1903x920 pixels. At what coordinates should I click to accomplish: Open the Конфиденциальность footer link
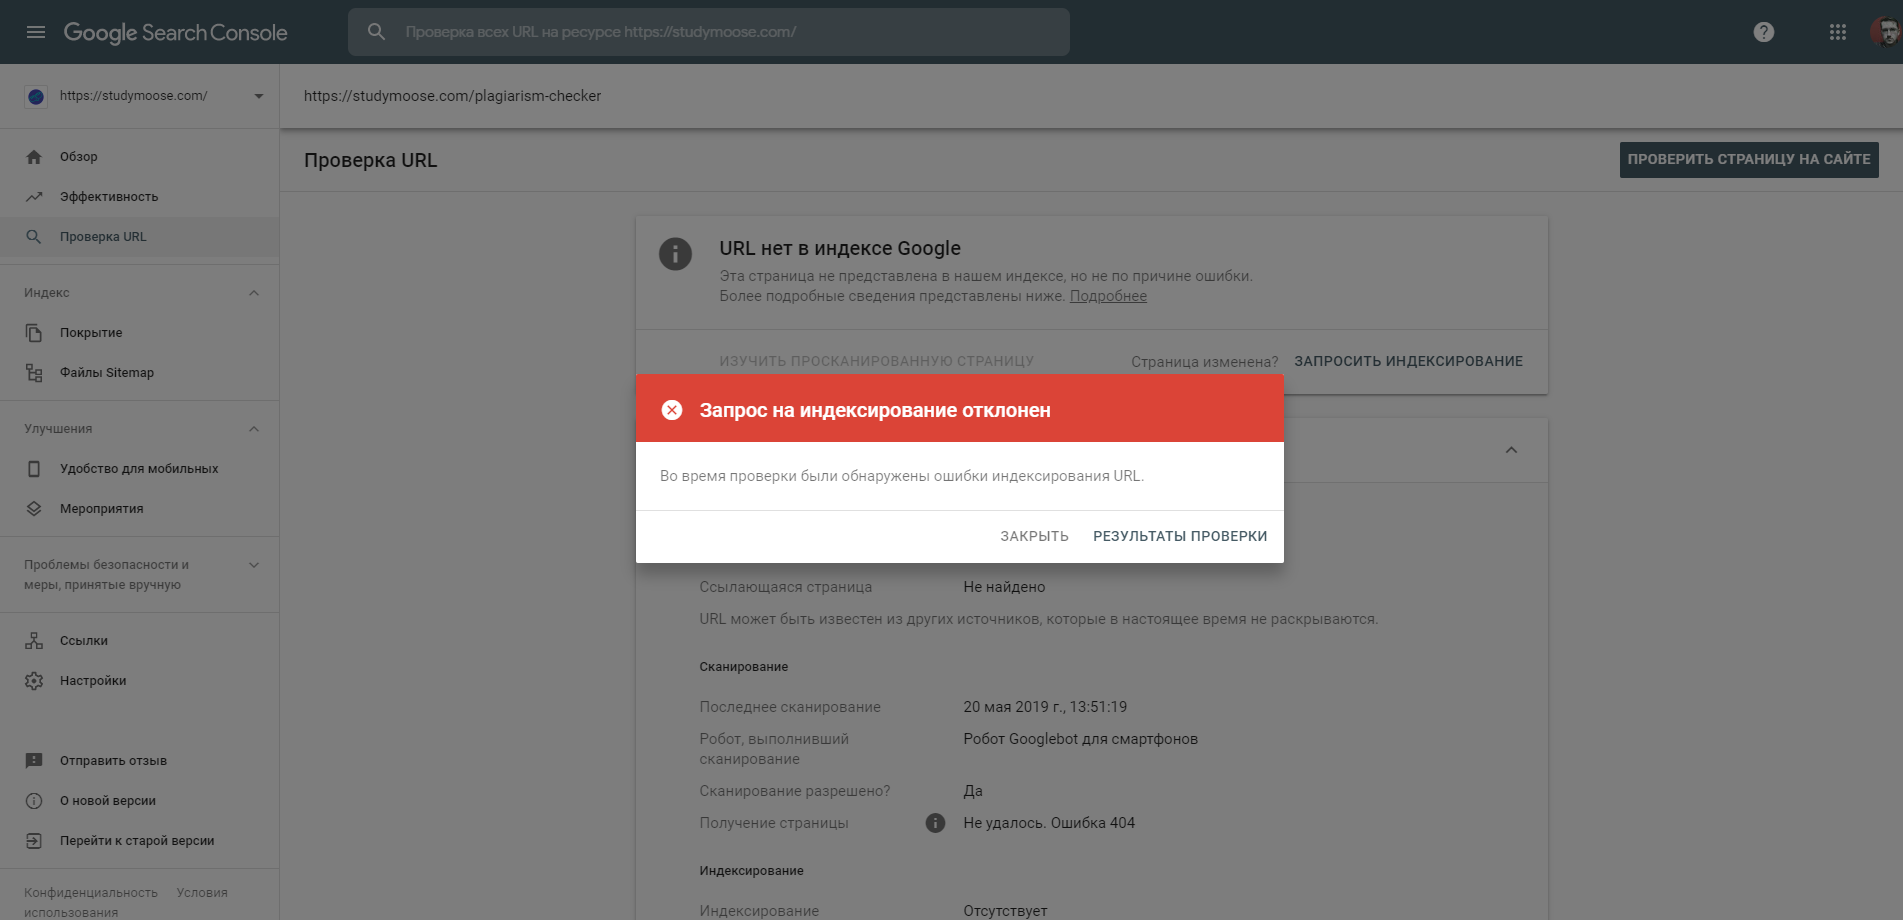[91, 893]
